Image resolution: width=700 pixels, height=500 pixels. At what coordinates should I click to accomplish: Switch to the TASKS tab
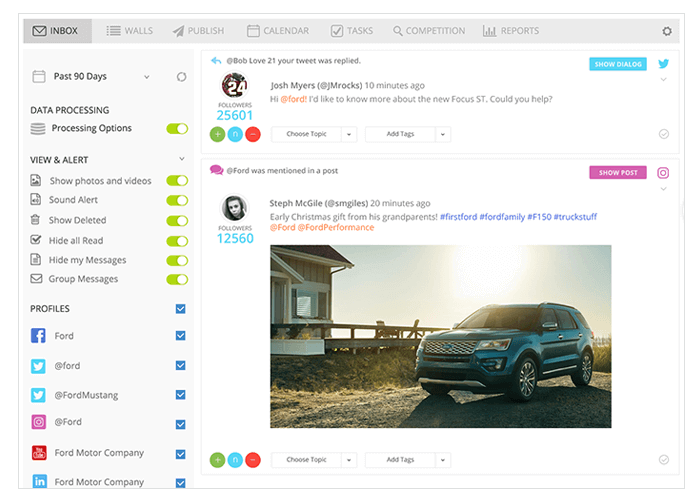(352, 31)
